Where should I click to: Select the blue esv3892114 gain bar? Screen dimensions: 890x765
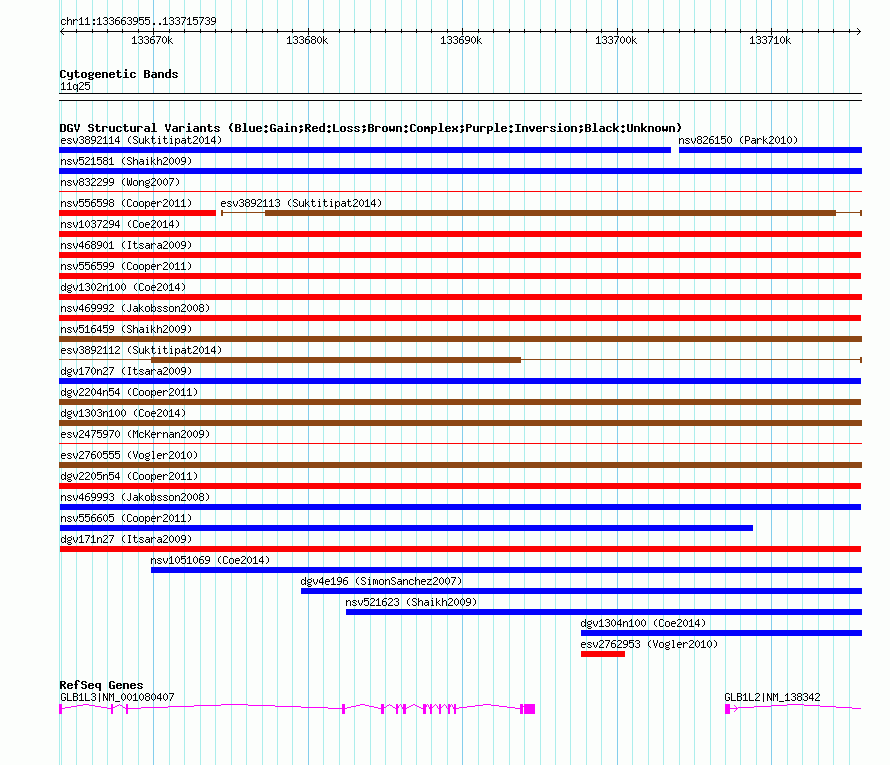(365, 150)
